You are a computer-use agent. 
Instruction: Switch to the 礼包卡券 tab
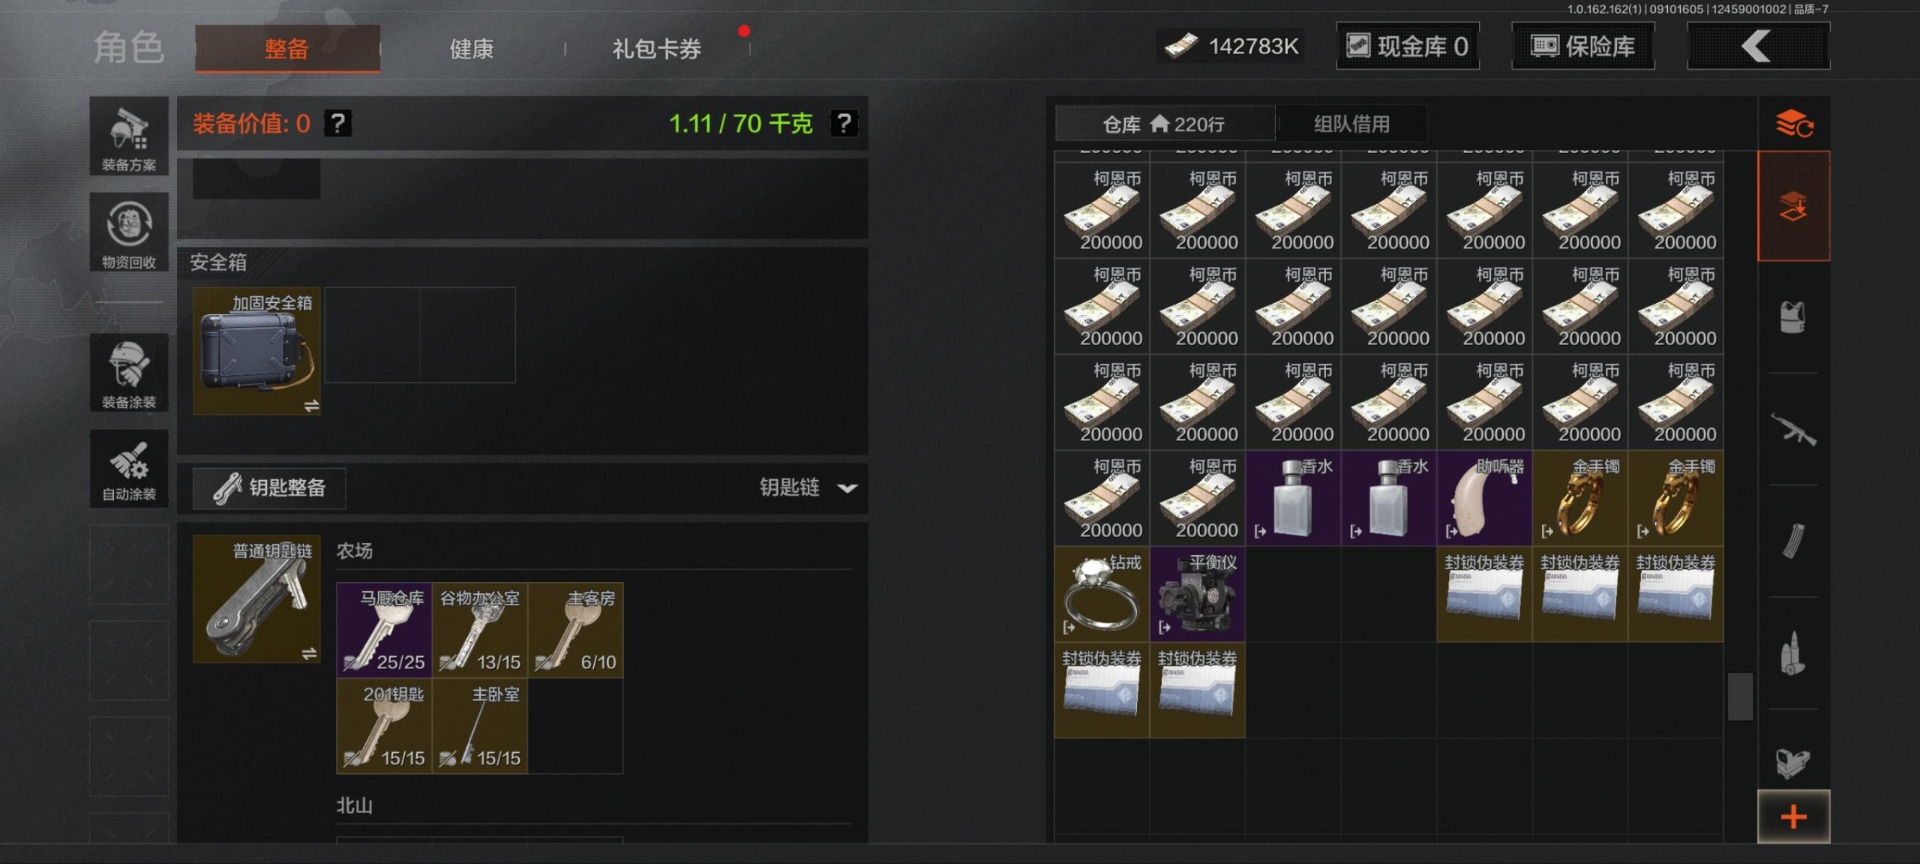[x=657, y=49]
